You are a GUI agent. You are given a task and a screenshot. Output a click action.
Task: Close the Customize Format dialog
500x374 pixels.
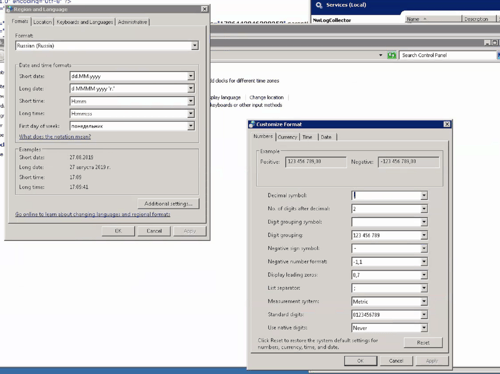(447, 124)
